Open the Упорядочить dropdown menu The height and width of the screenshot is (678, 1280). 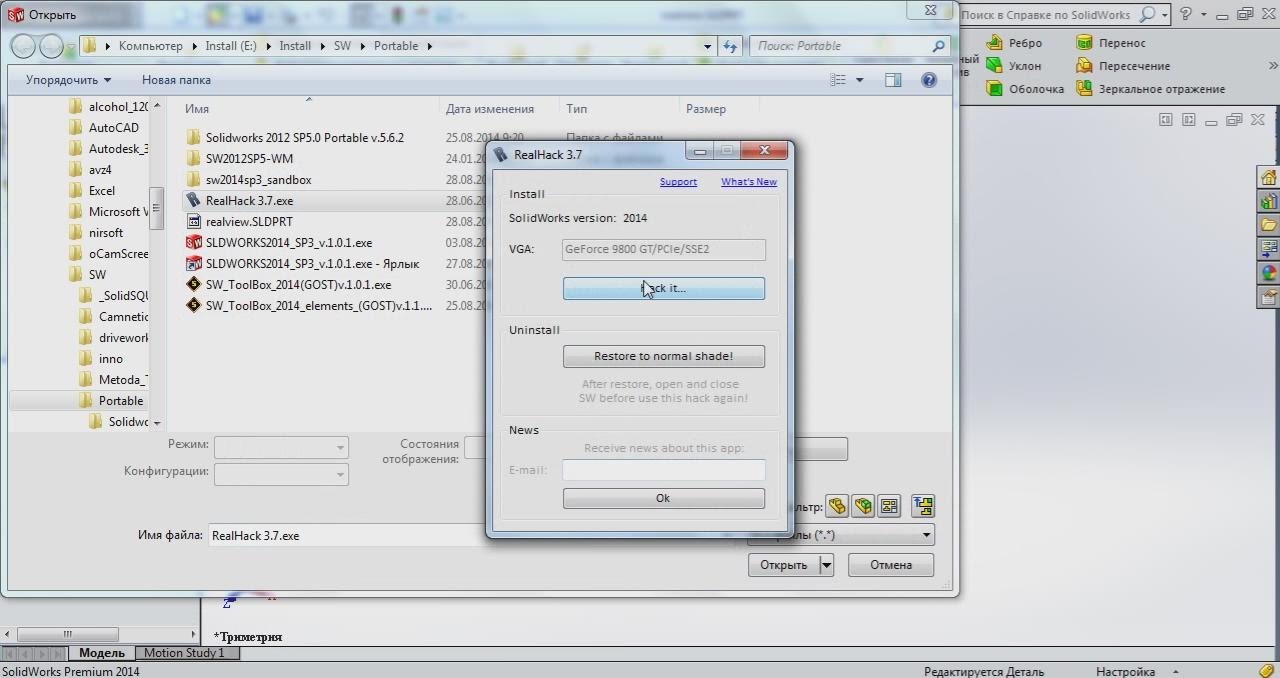pos(68,80)
